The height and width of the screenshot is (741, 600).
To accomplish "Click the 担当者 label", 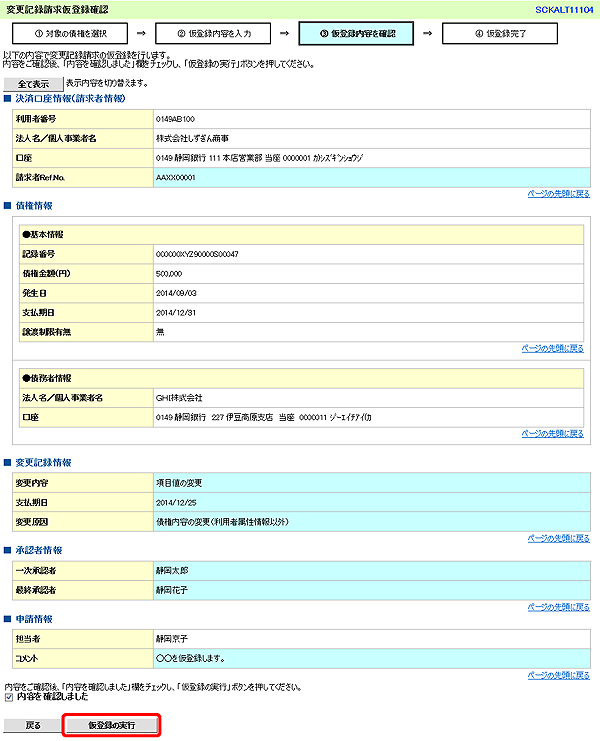I will [27, 639].
